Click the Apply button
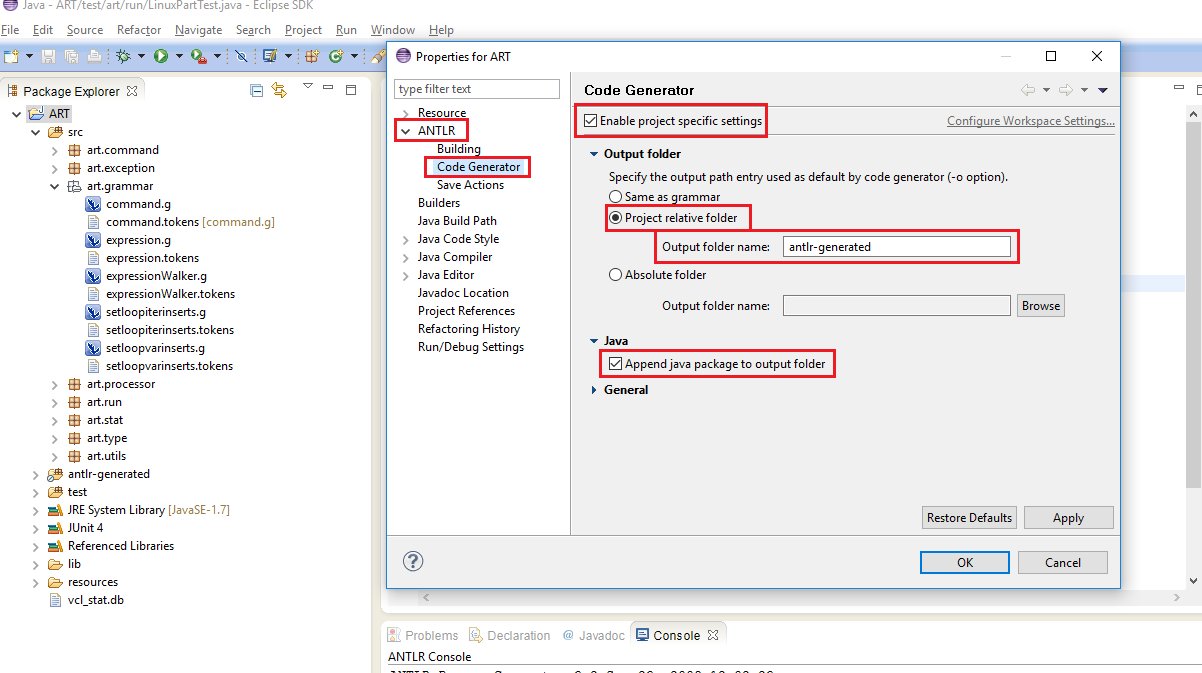This screenshot has width=1202, height=673. click(x=1068, y=517)
